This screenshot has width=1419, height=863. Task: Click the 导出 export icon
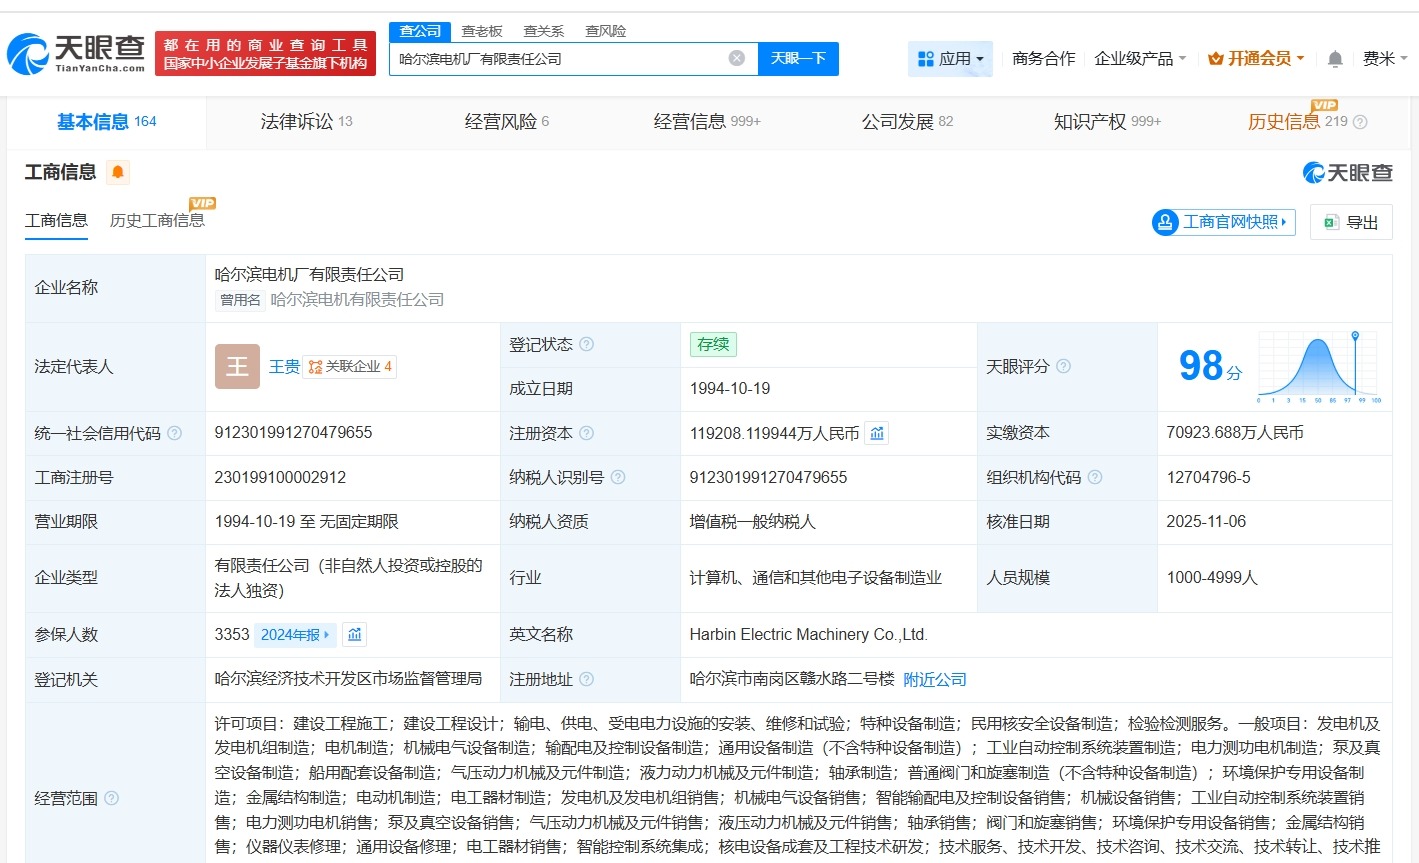pyautogui.click(x=1330, y=221)
